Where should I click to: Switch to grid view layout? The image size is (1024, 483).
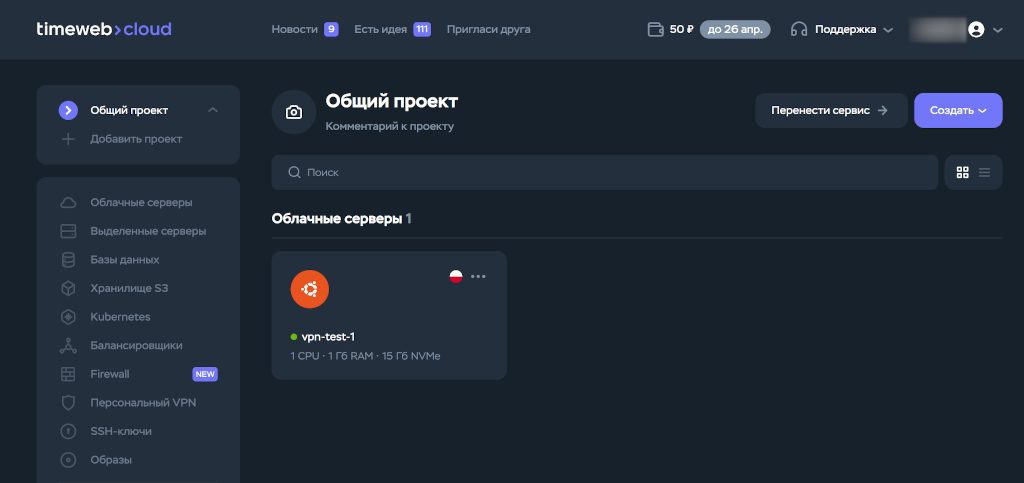tap(962, 172)
